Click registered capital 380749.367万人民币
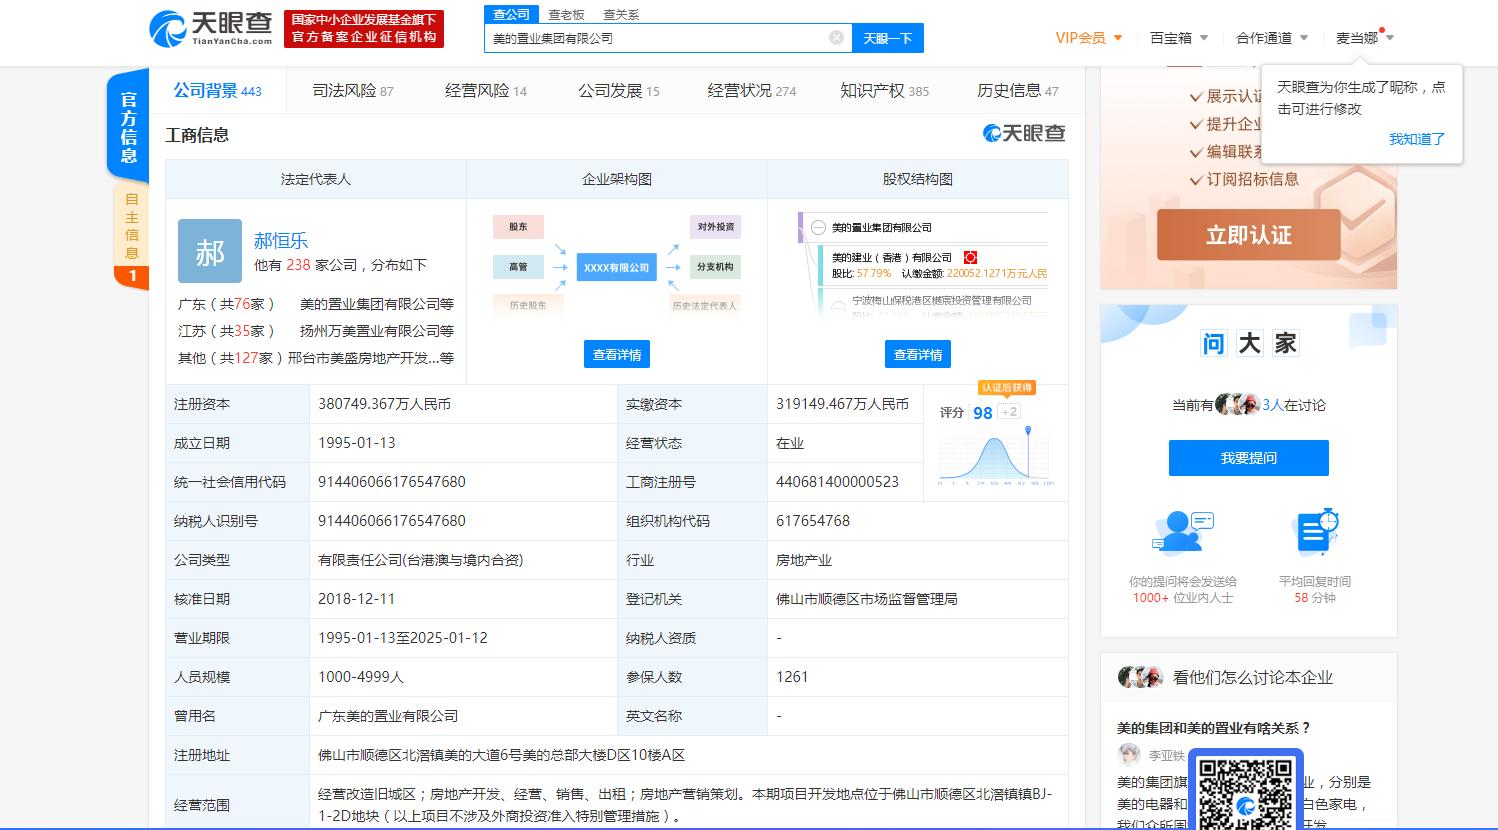Image resolution: width=1498 pixels, height=830 pixels. coord(384,404)
